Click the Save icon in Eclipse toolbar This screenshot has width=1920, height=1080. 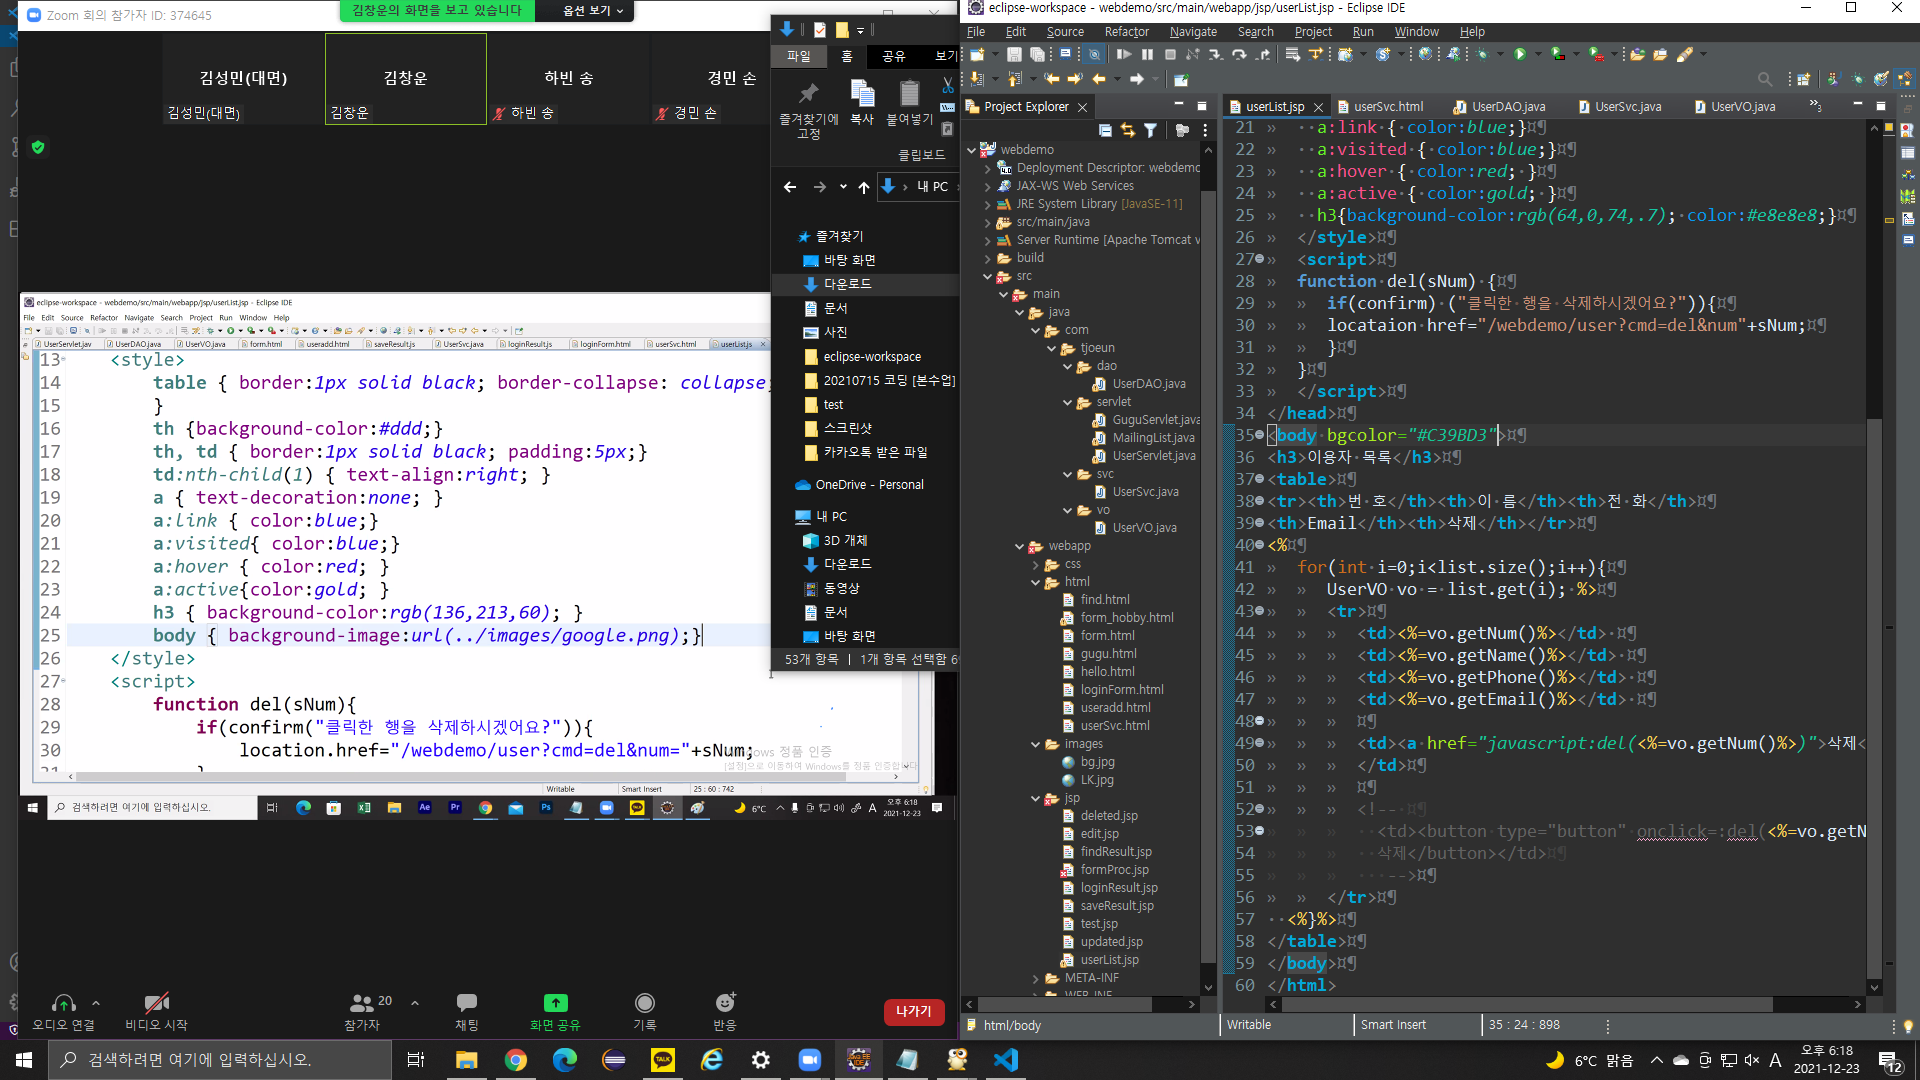[1014, 54]
